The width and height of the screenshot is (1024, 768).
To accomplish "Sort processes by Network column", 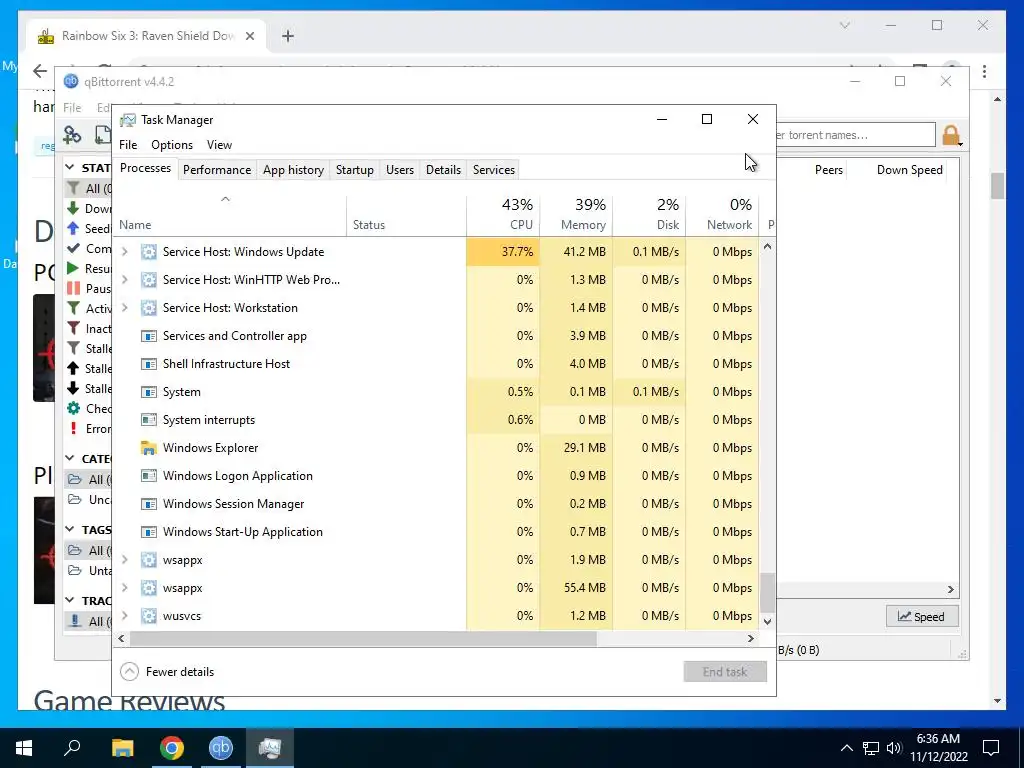I will coord(723,214).
